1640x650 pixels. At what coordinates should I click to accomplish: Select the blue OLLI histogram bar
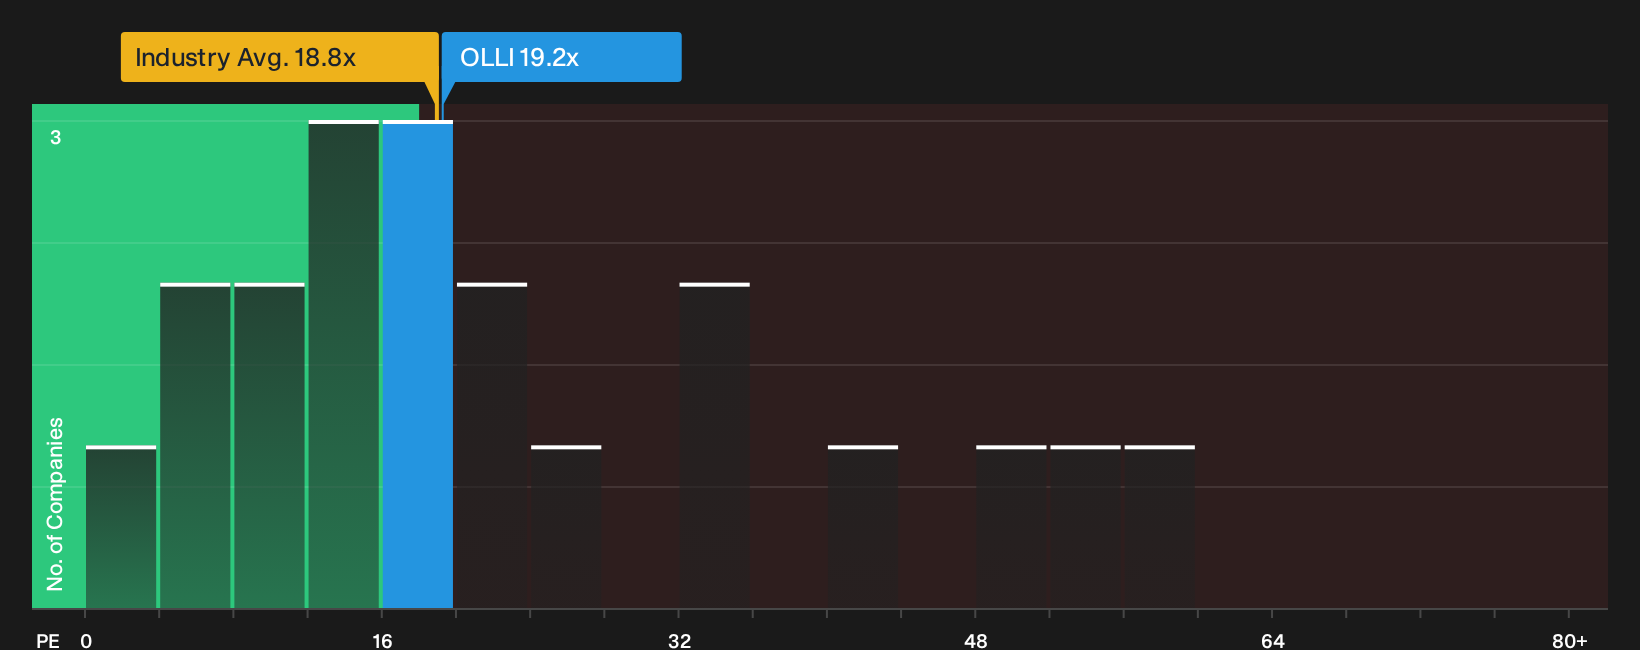pyautogui.click(x=418, y=365)
